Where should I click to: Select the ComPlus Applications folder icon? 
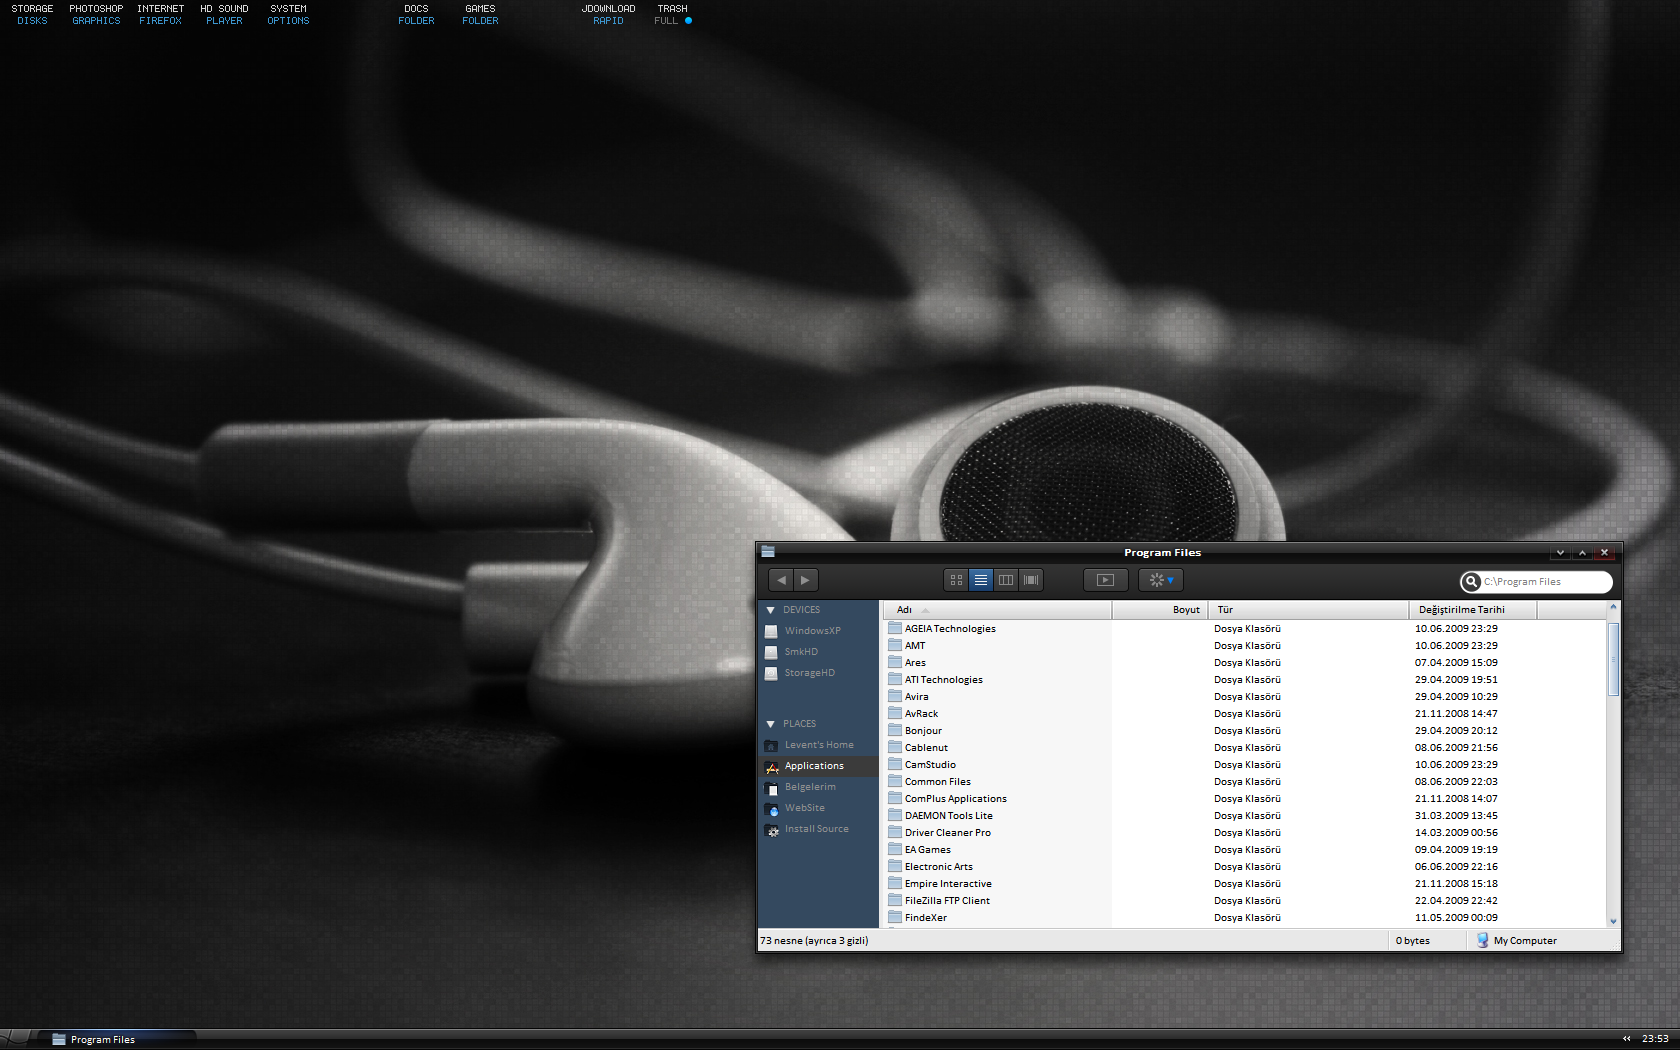point(895,798)
